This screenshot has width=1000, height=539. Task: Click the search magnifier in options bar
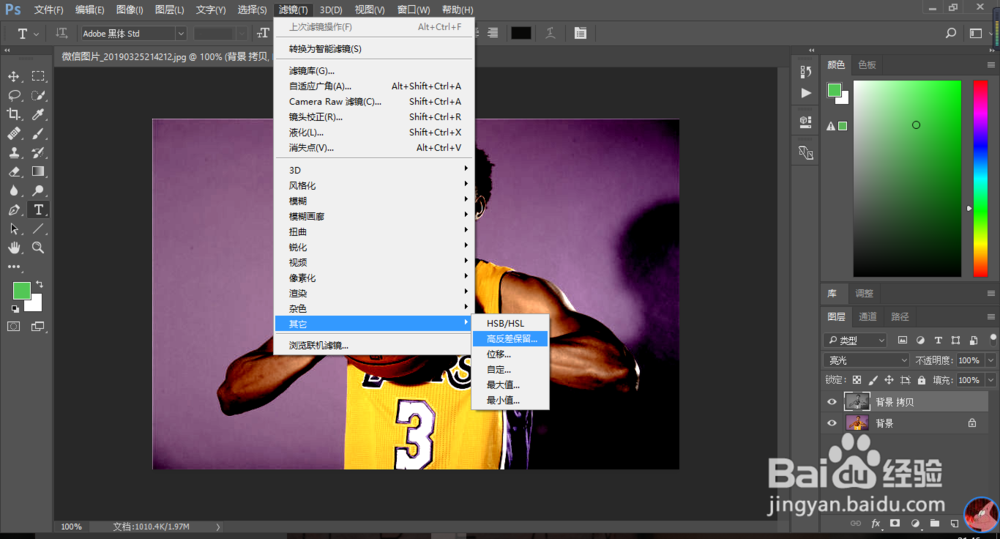[951, 33]
